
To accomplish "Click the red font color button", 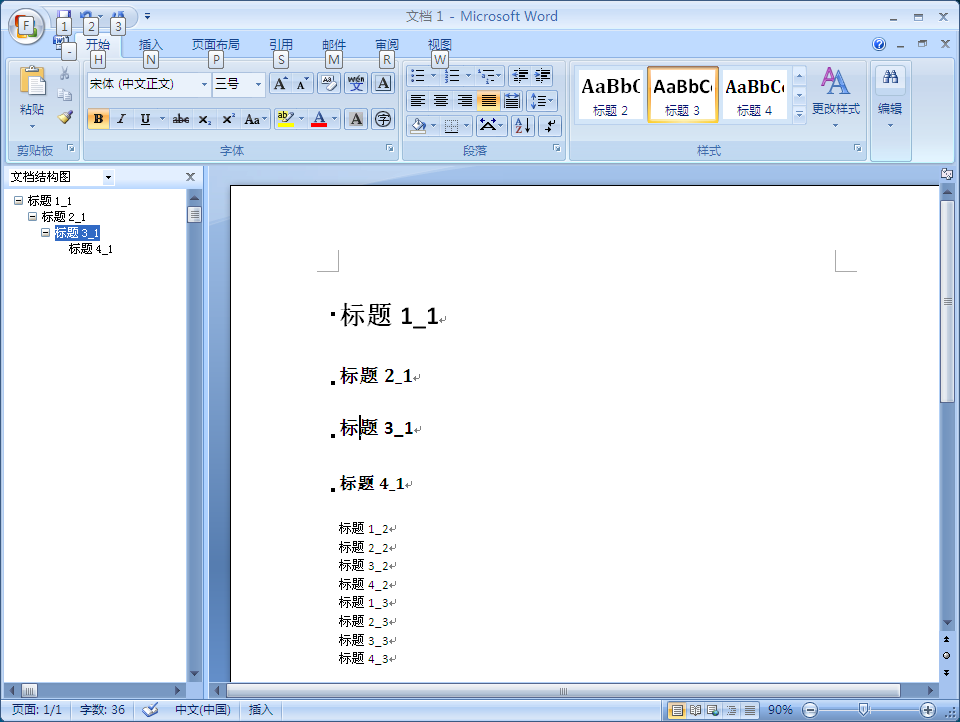I will click(319, 119).
